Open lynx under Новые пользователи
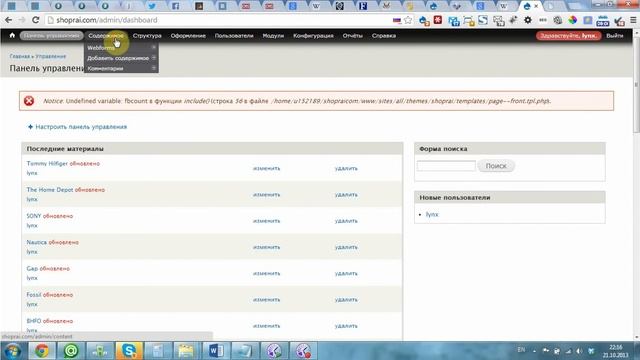 pyautogui.click(x=432, y=214)
